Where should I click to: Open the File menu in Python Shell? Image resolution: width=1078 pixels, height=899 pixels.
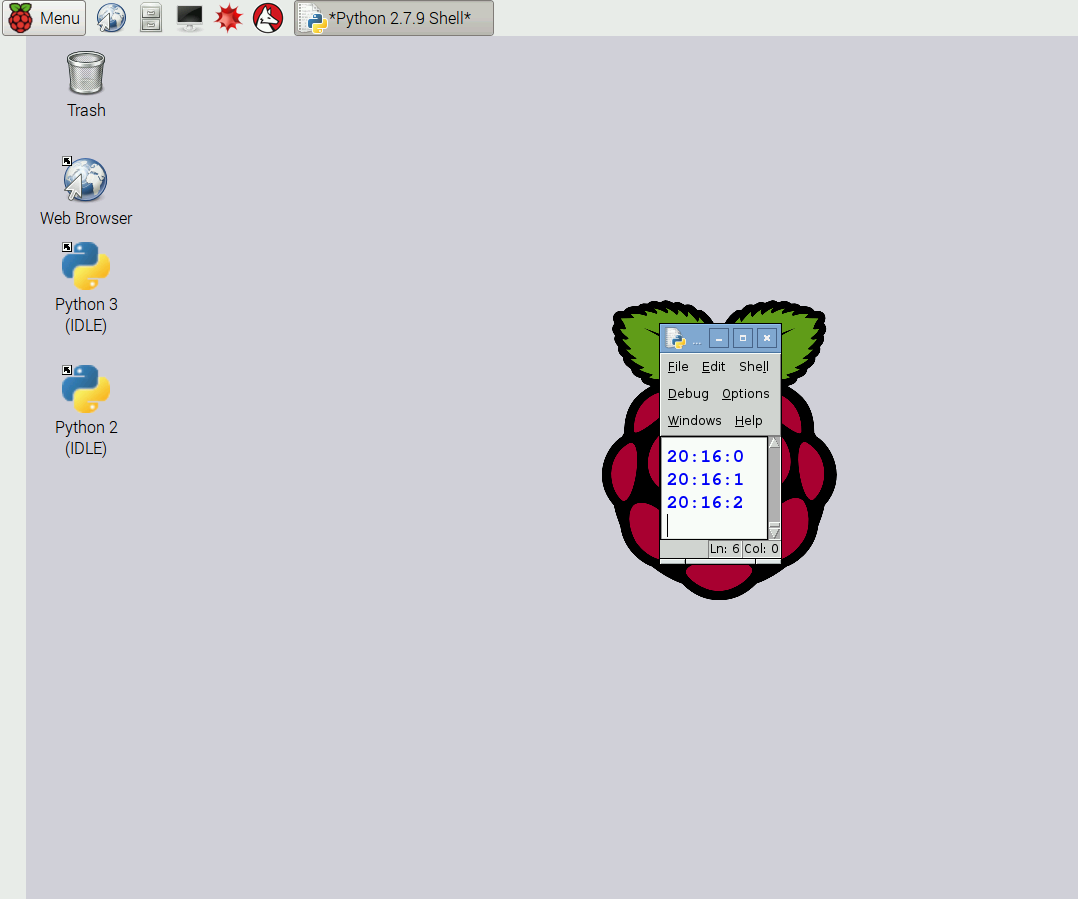678,366
